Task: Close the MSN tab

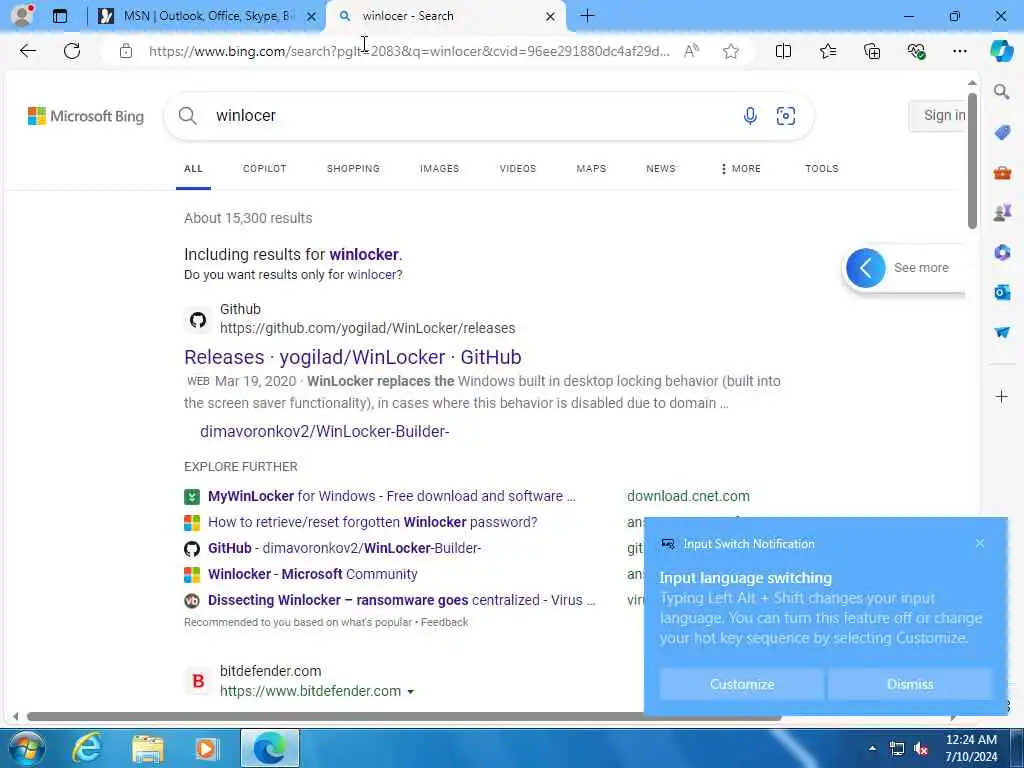Action: click(x=312, y=16)
